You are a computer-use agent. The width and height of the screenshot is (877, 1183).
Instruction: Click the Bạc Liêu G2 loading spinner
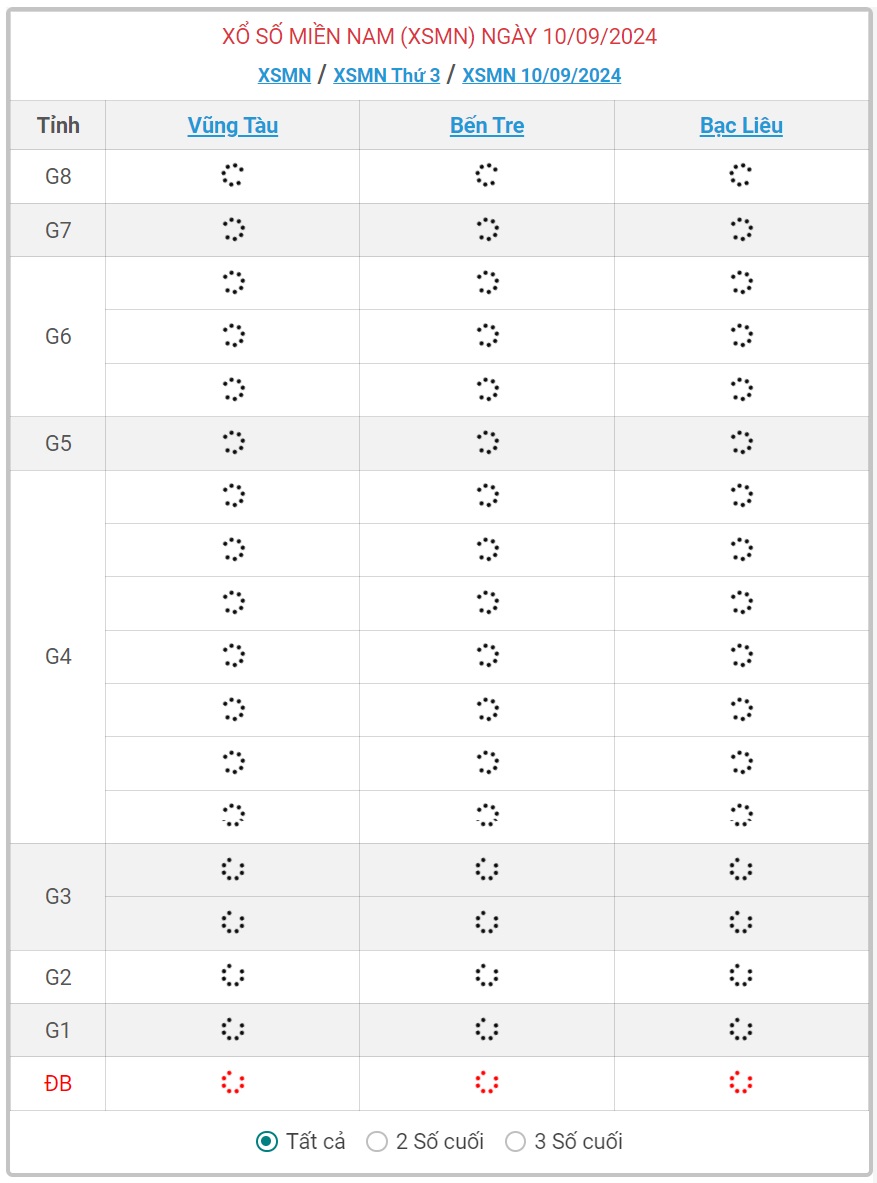click(x=741, y=976)
